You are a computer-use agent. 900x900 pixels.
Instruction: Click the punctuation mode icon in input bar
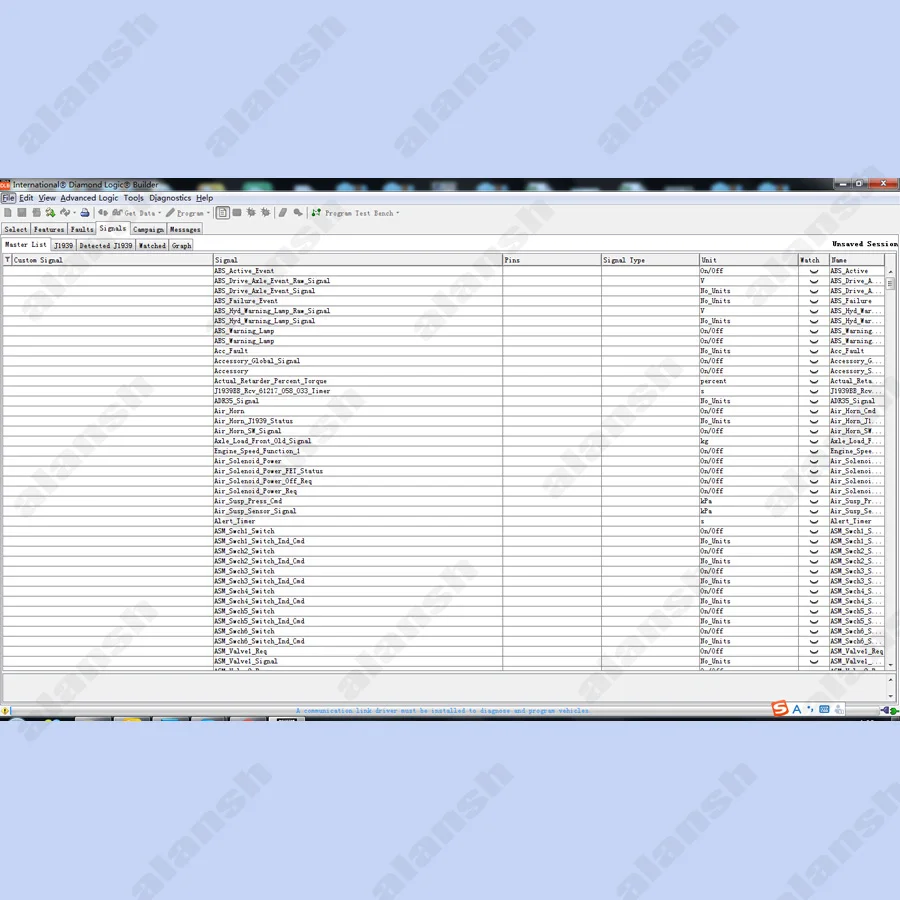(x=810, y=709)
